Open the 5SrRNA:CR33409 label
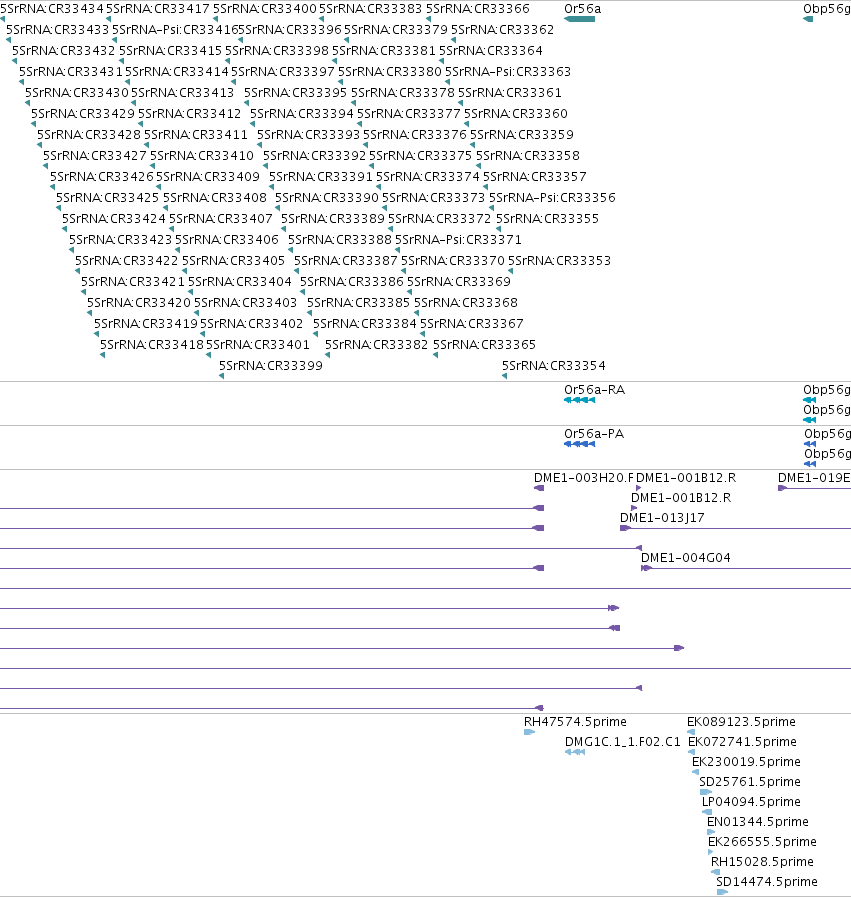Screen dimensions: 851x897 click(x=208, y=177)
